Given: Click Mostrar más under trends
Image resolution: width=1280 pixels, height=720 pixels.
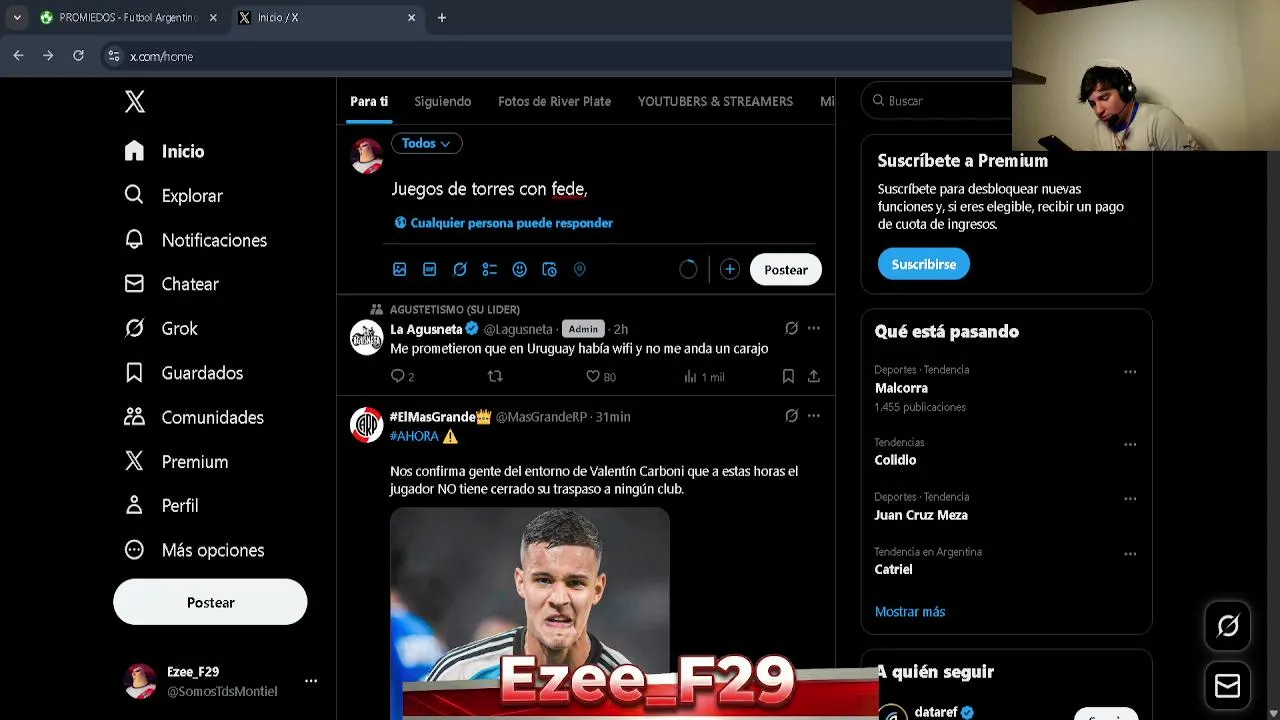Looking at the screenshot, I should 910,612.
